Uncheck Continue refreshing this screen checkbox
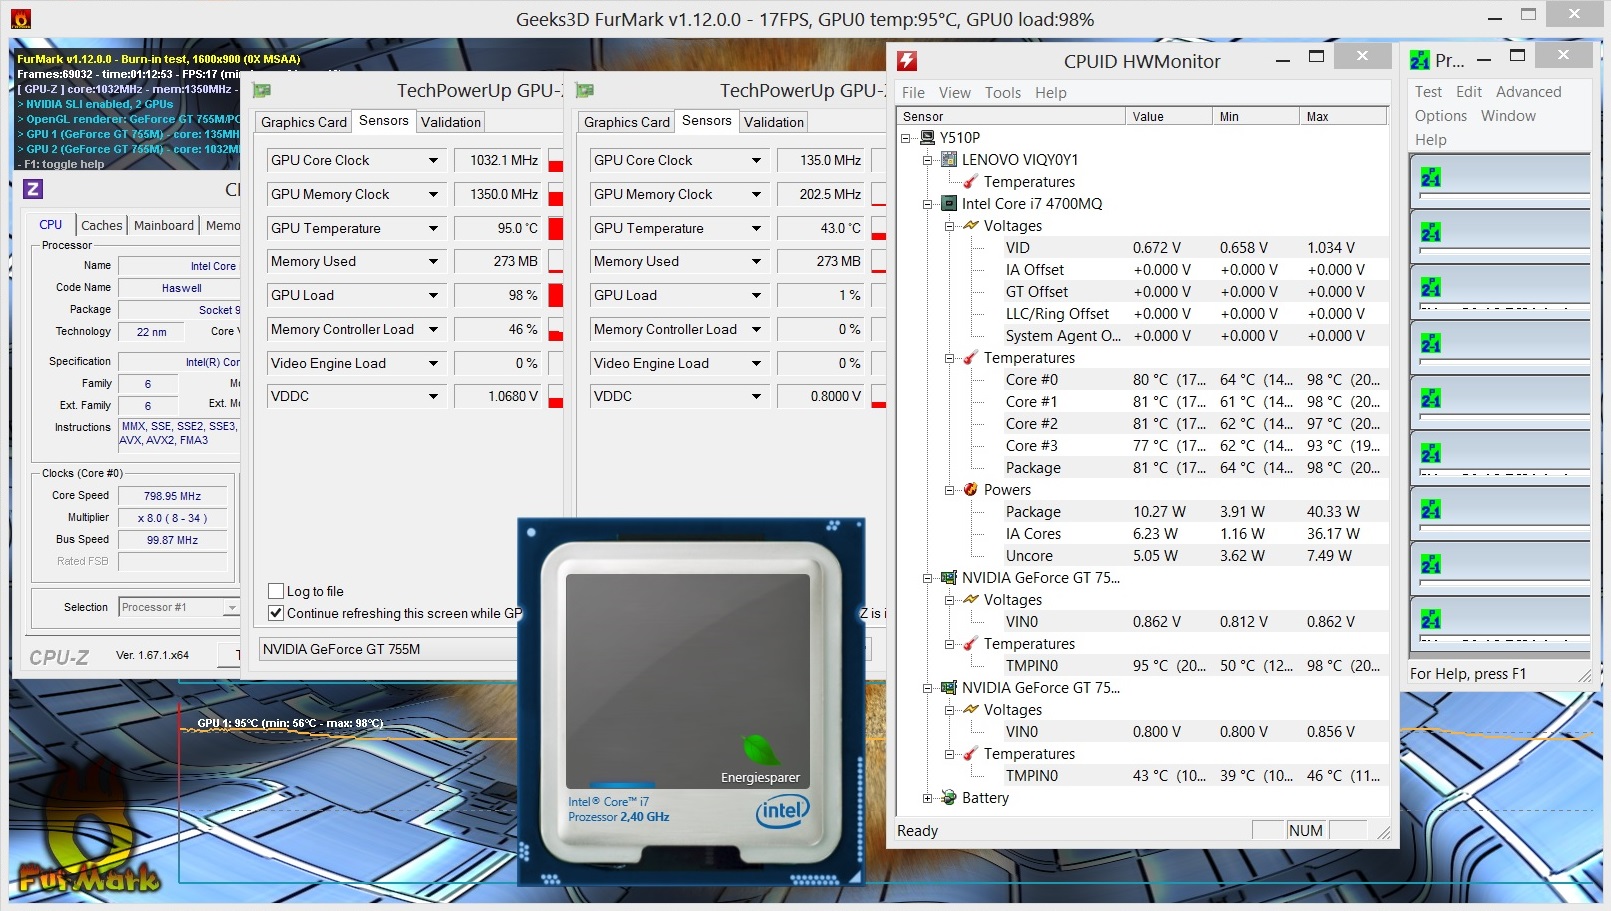Viewport: 1611px width, 911px height. click(x=276, y=613)
